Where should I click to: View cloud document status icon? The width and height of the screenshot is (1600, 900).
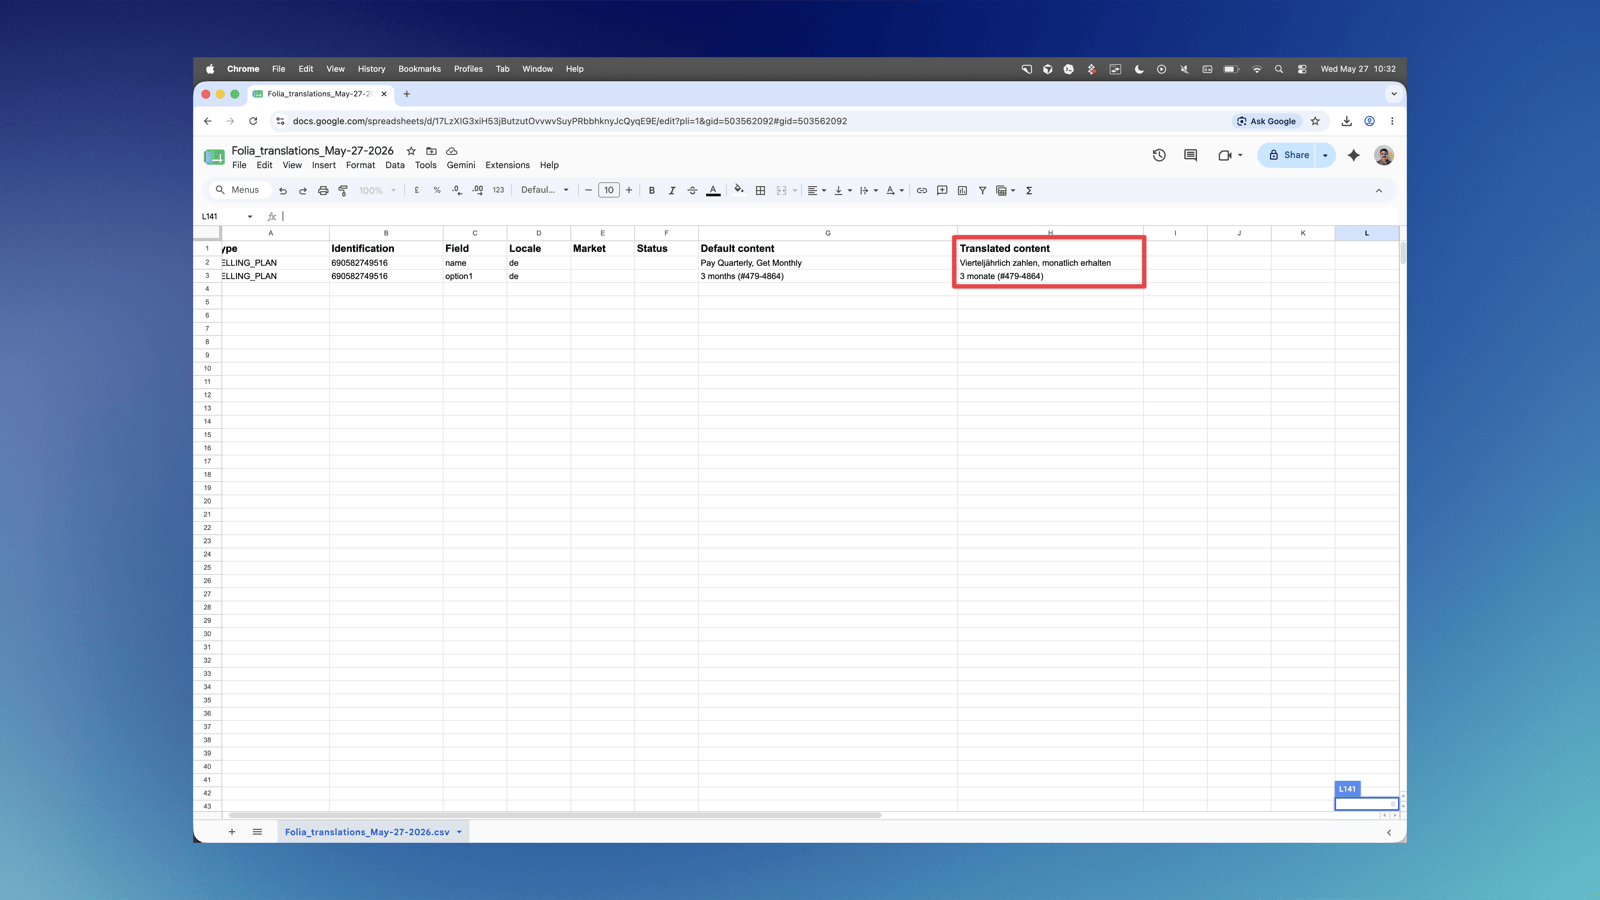452,151
